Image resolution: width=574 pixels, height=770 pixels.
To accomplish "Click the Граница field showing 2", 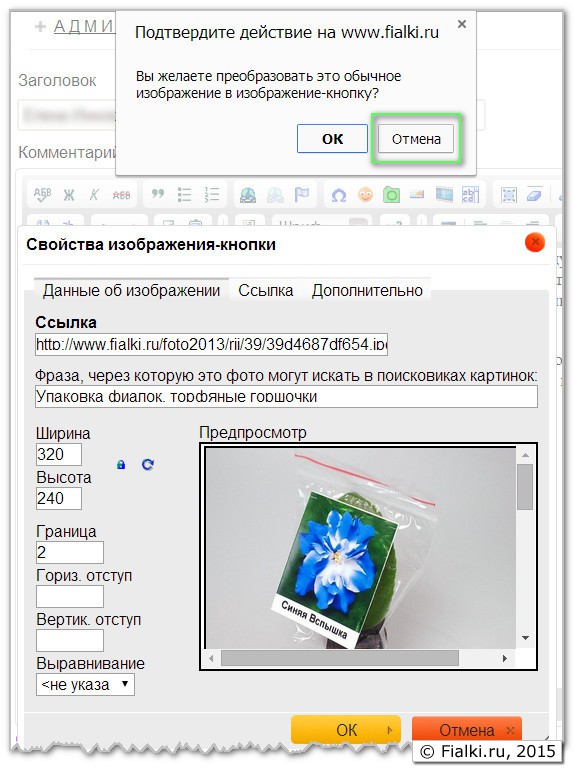I will click(70, 552).
